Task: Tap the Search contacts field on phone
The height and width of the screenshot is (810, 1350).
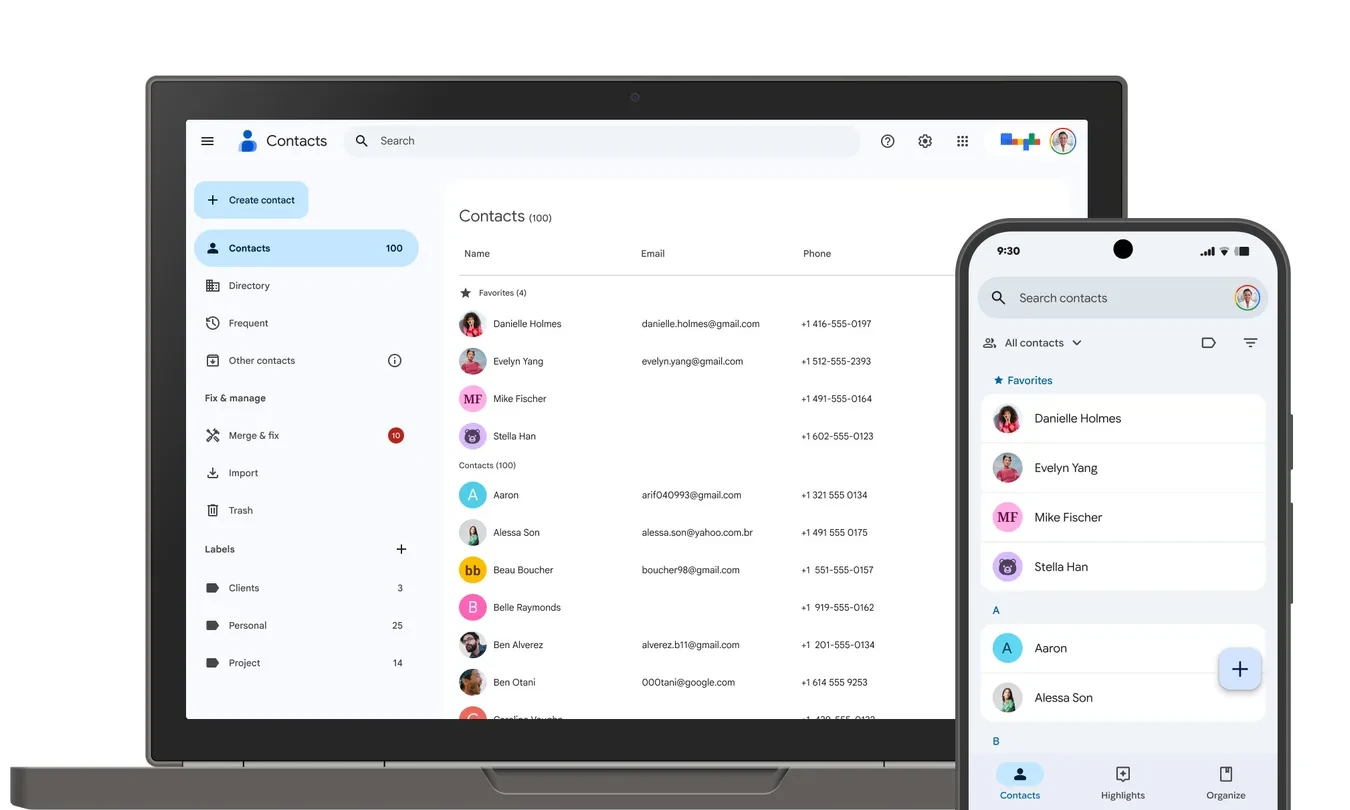Action: point(1123,298)
